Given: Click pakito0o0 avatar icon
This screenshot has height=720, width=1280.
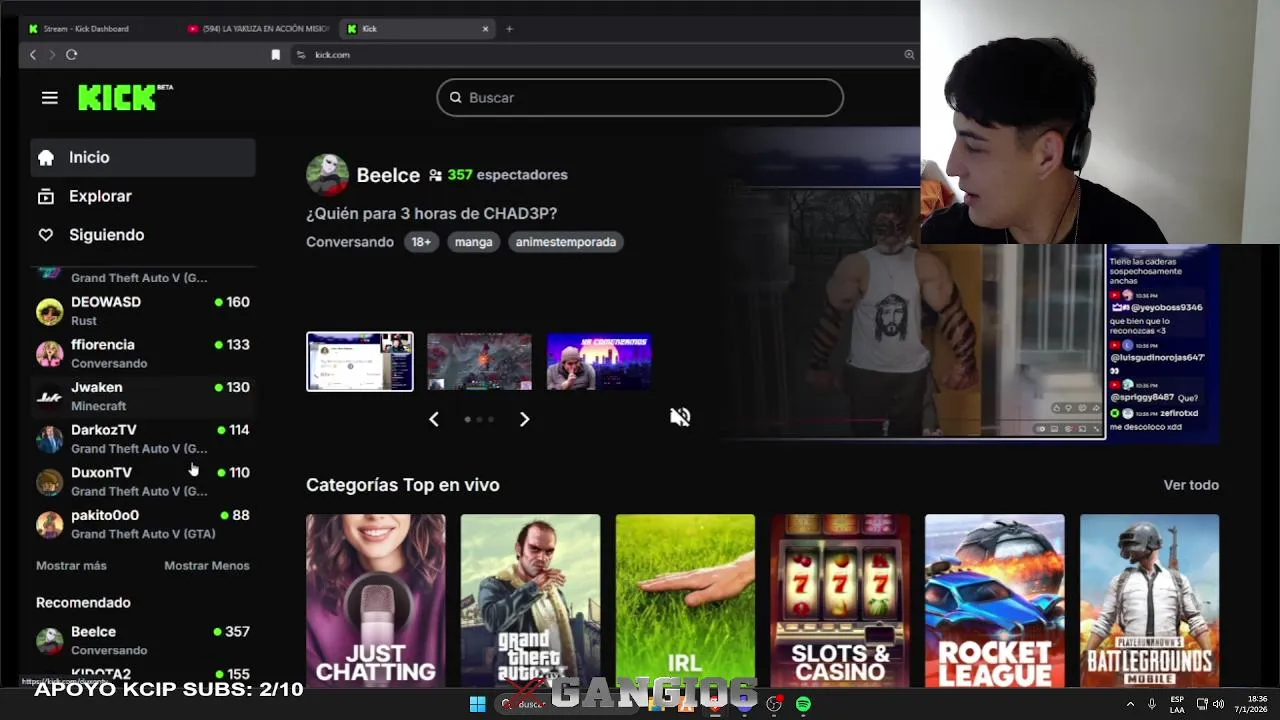Looking at the screenshot, I should click(49, 524).
